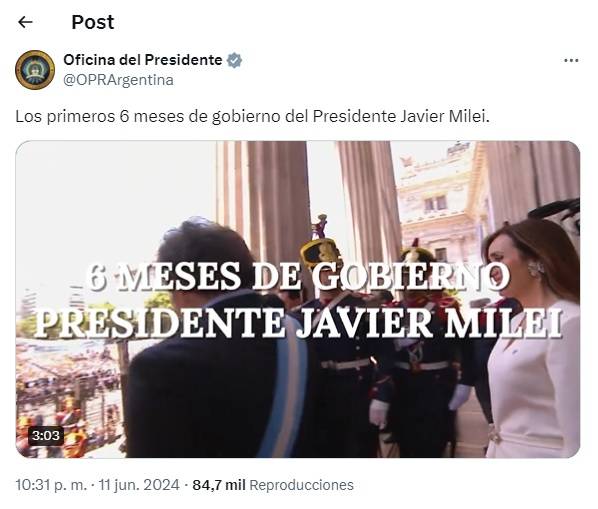Click the 10:31 p. m. timestamp
598x509 pixels.
pyautogui.click(x=51, y=485)
